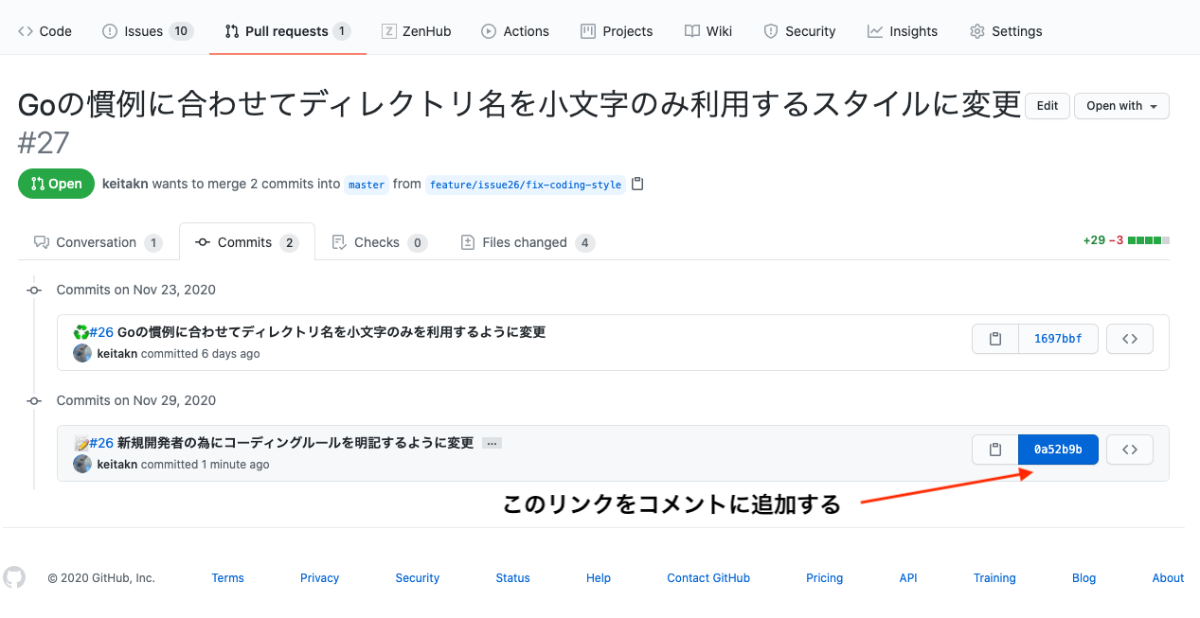Open the Insights tab

(903, 31)
